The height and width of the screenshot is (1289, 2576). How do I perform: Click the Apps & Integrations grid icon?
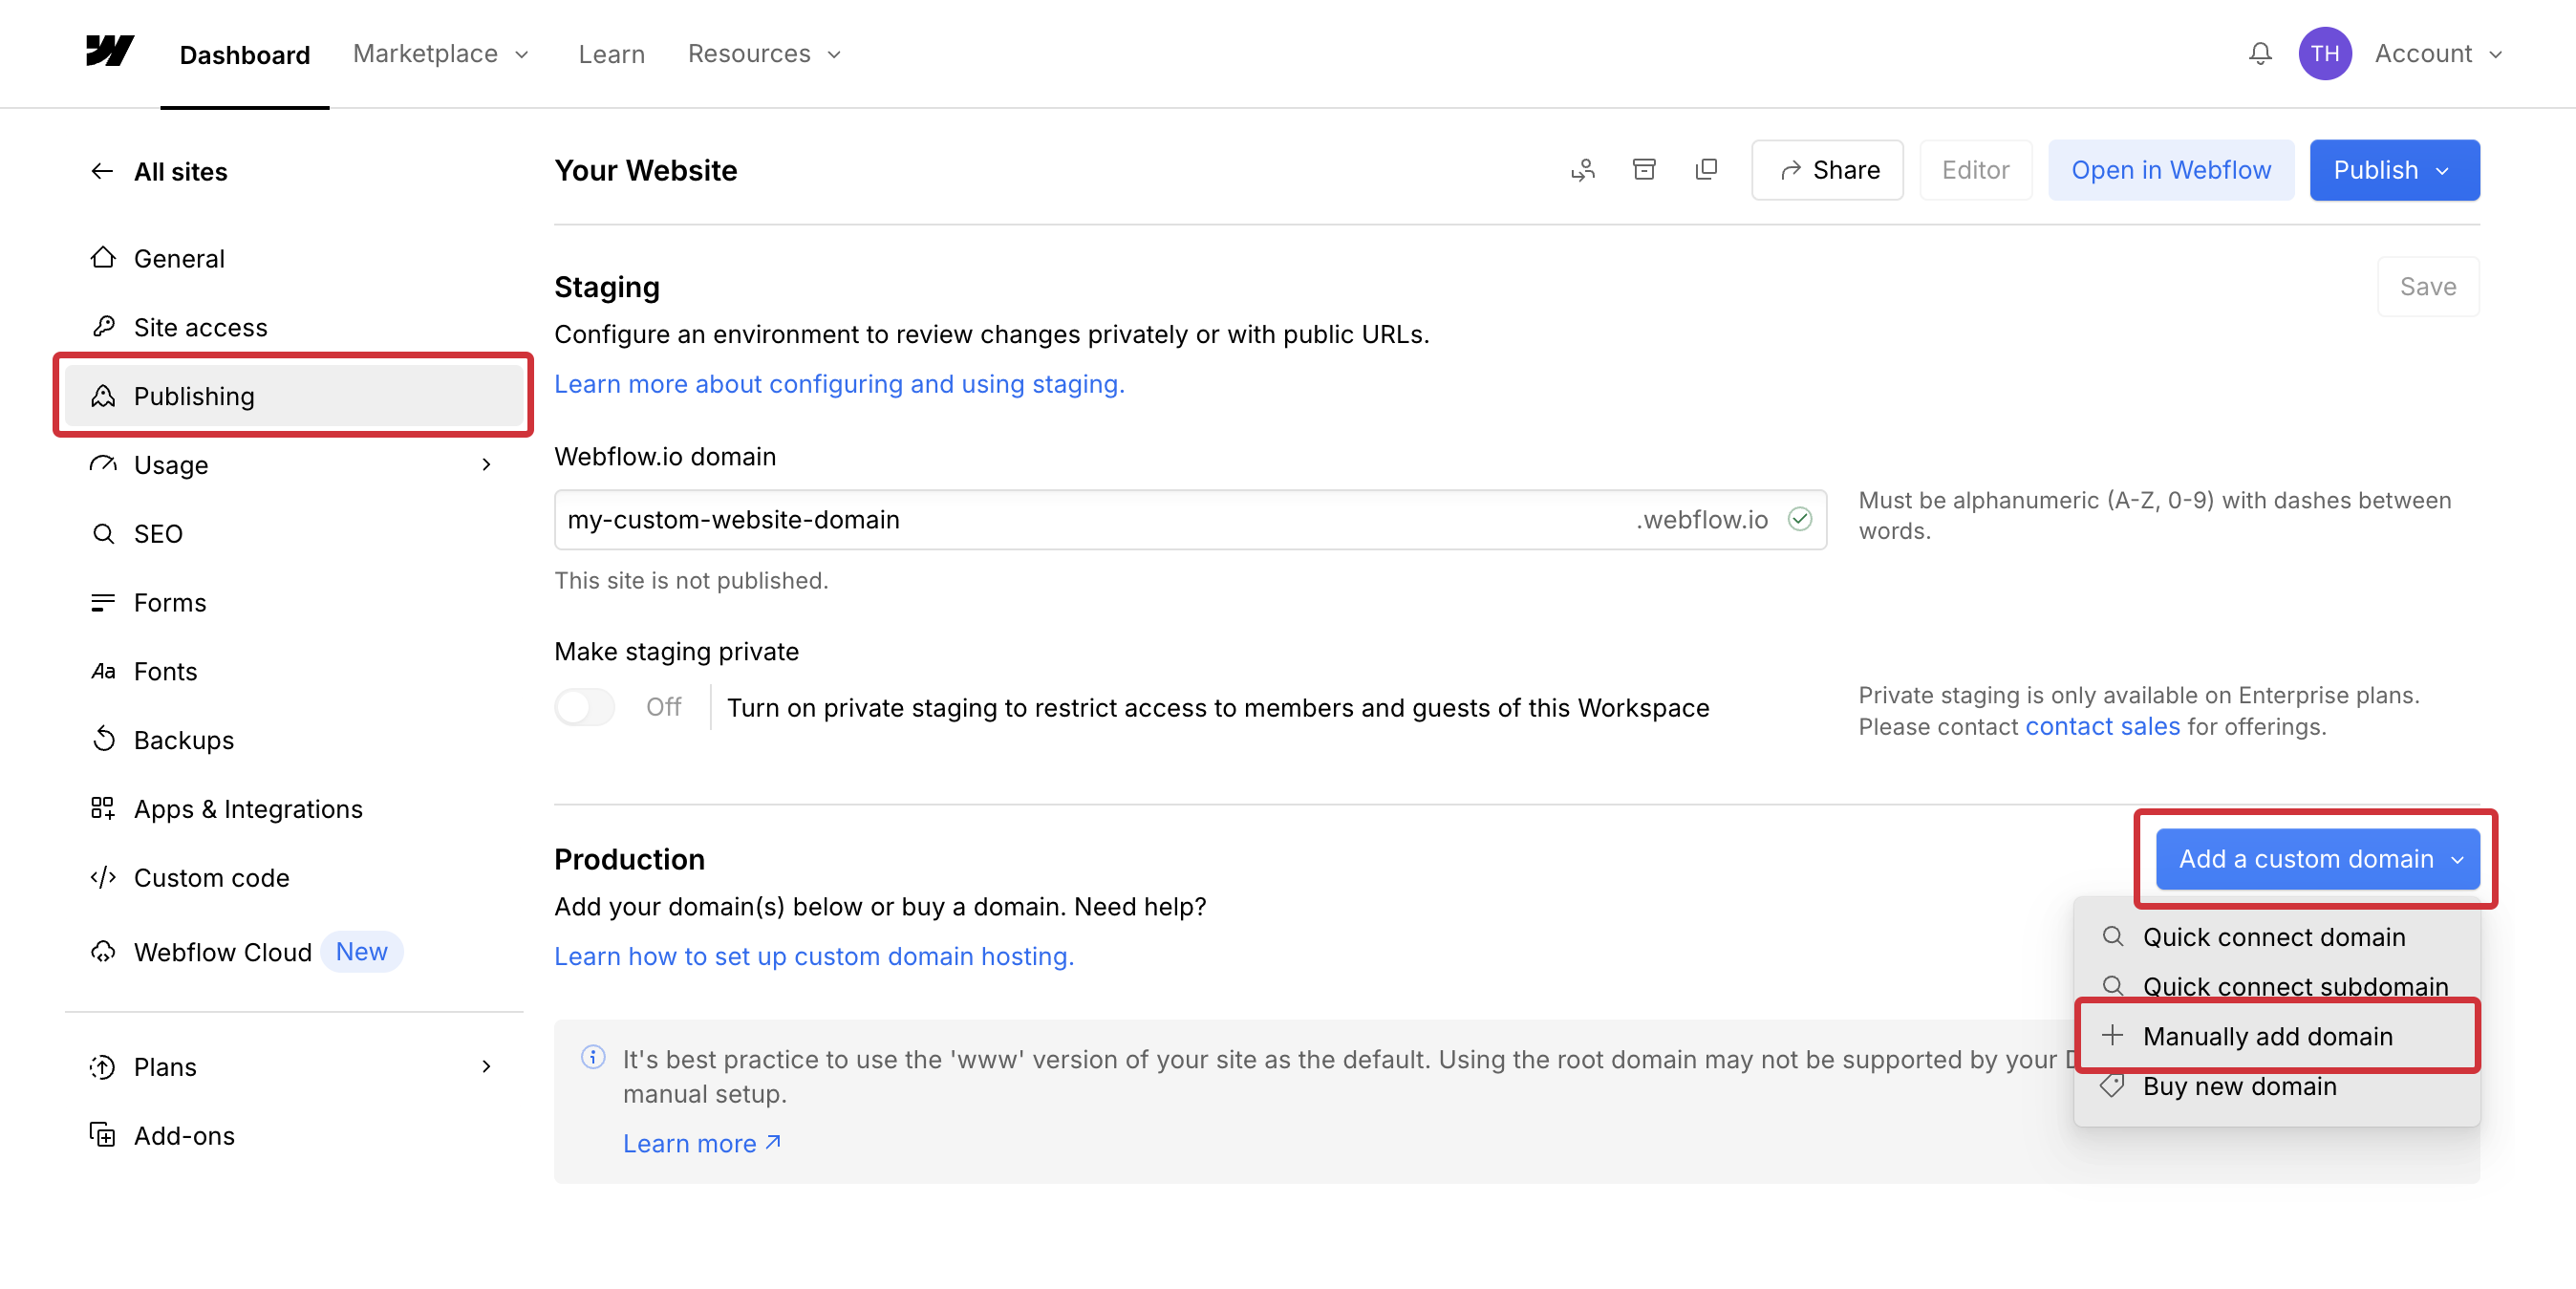[x=103, y=808]
